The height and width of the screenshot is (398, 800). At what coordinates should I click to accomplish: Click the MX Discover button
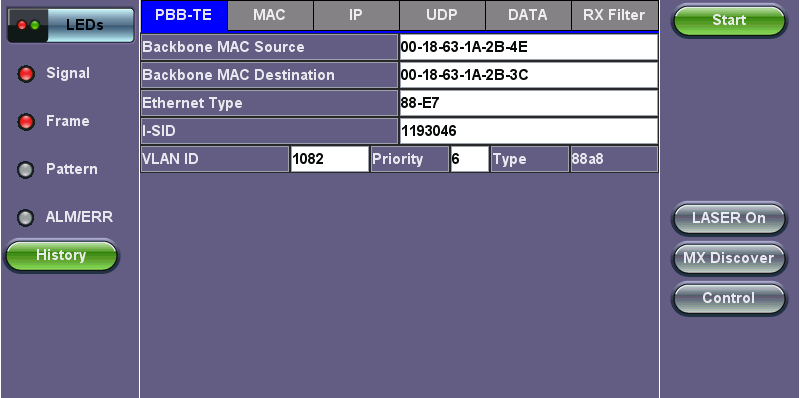tap(729, 258)
